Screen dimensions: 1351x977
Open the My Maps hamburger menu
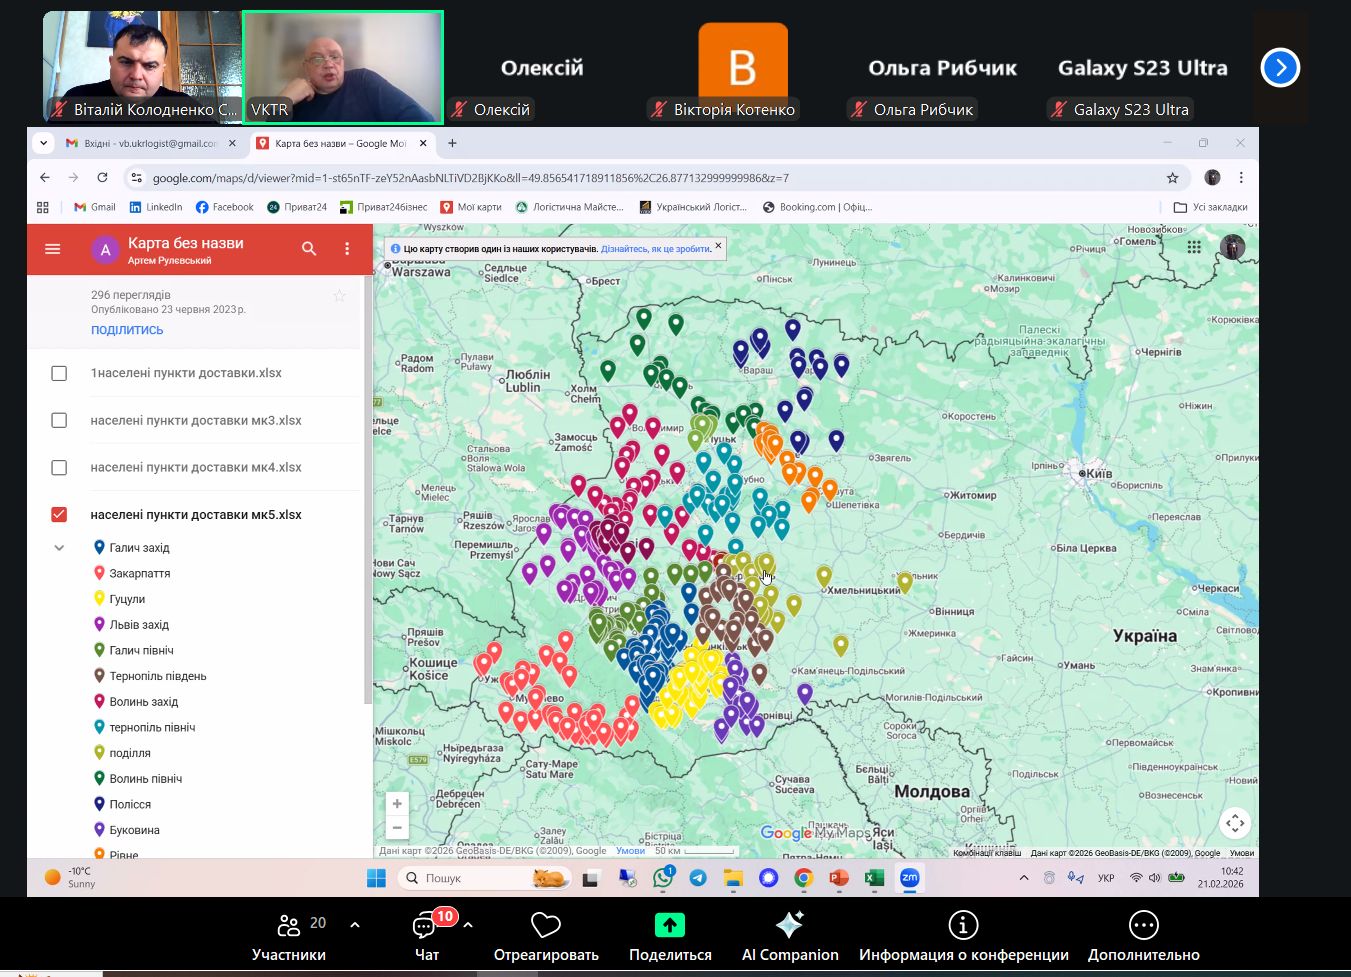tap(53, 249)
